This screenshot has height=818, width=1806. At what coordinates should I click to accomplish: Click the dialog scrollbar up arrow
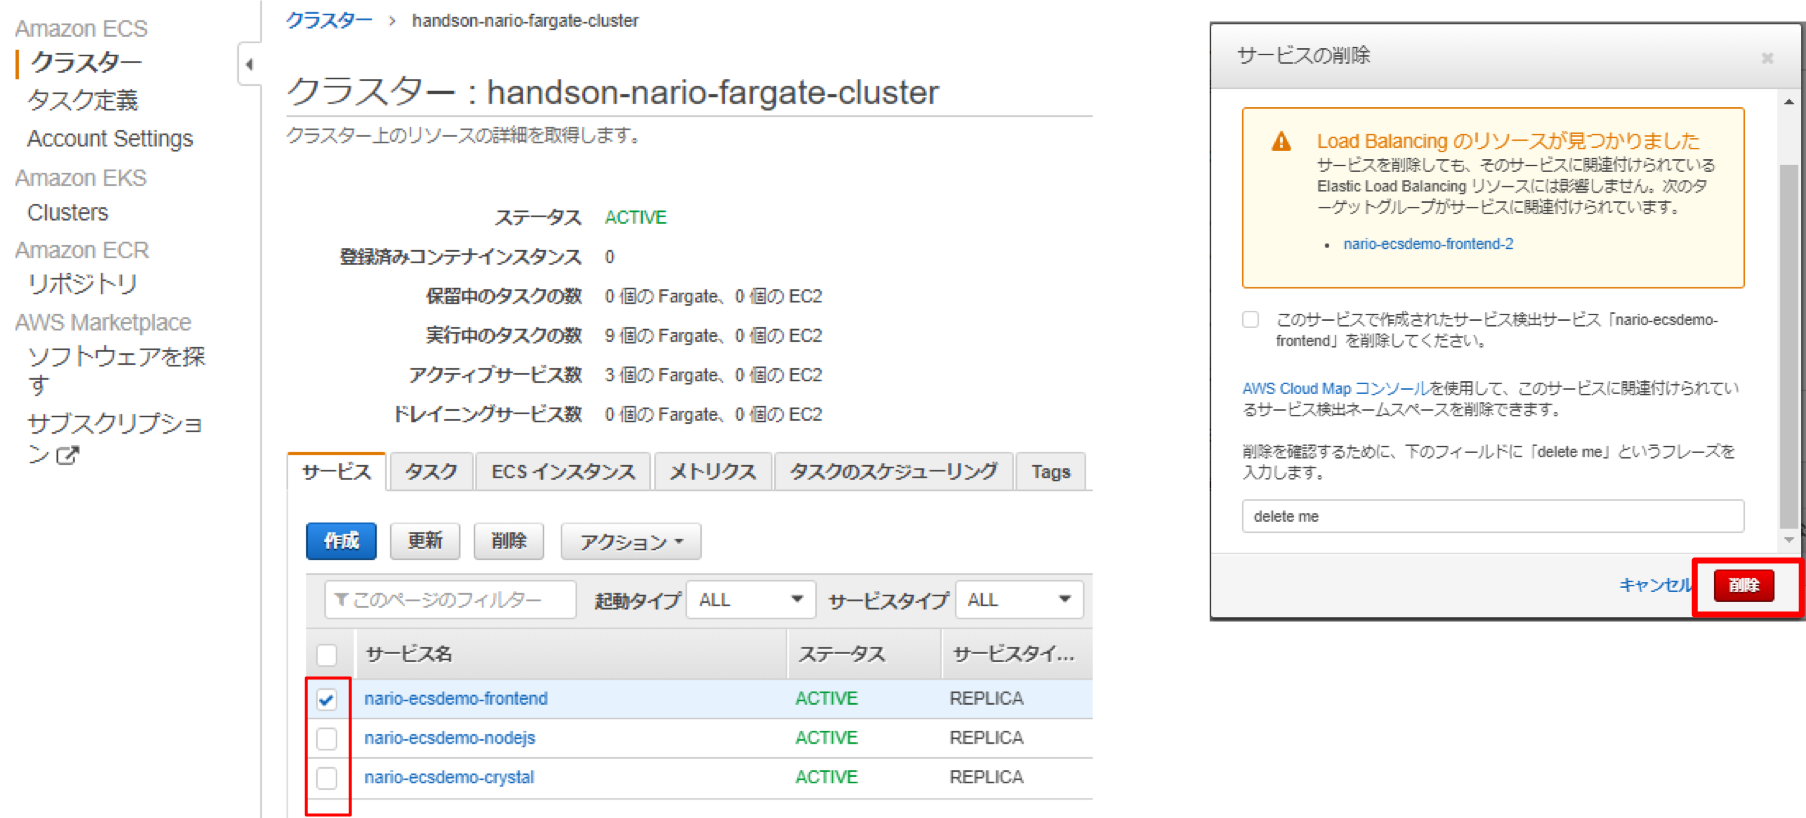[x=1788, y=102]
